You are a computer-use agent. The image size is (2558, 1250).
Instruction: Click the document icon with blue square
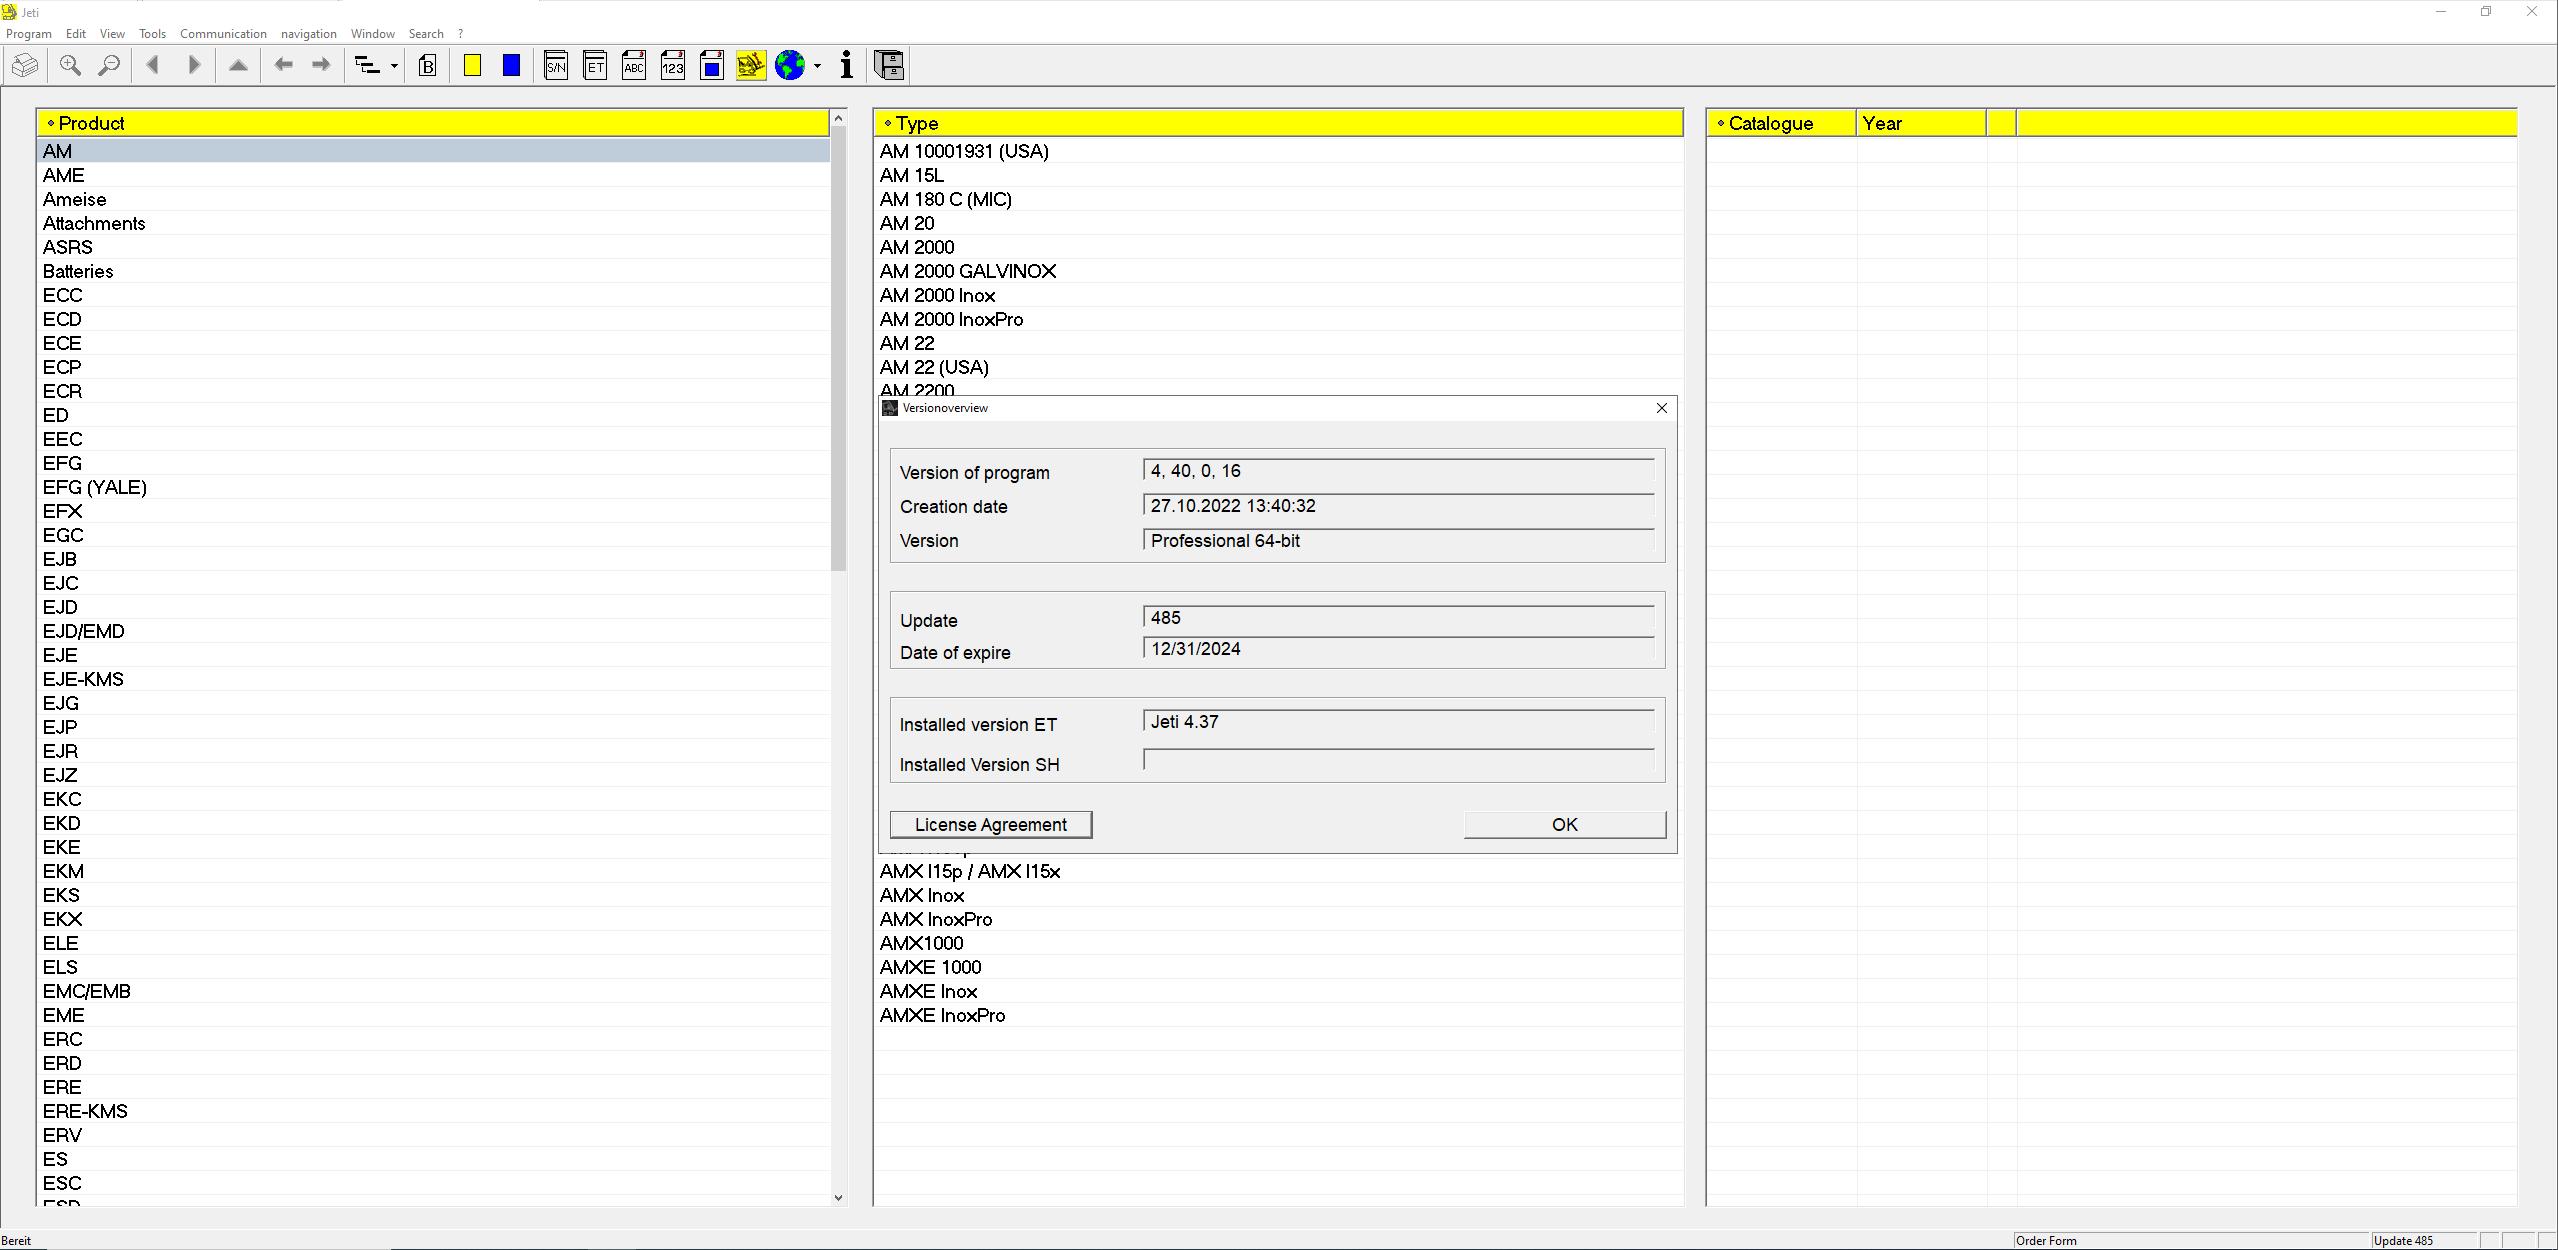[x=712, y=66]
